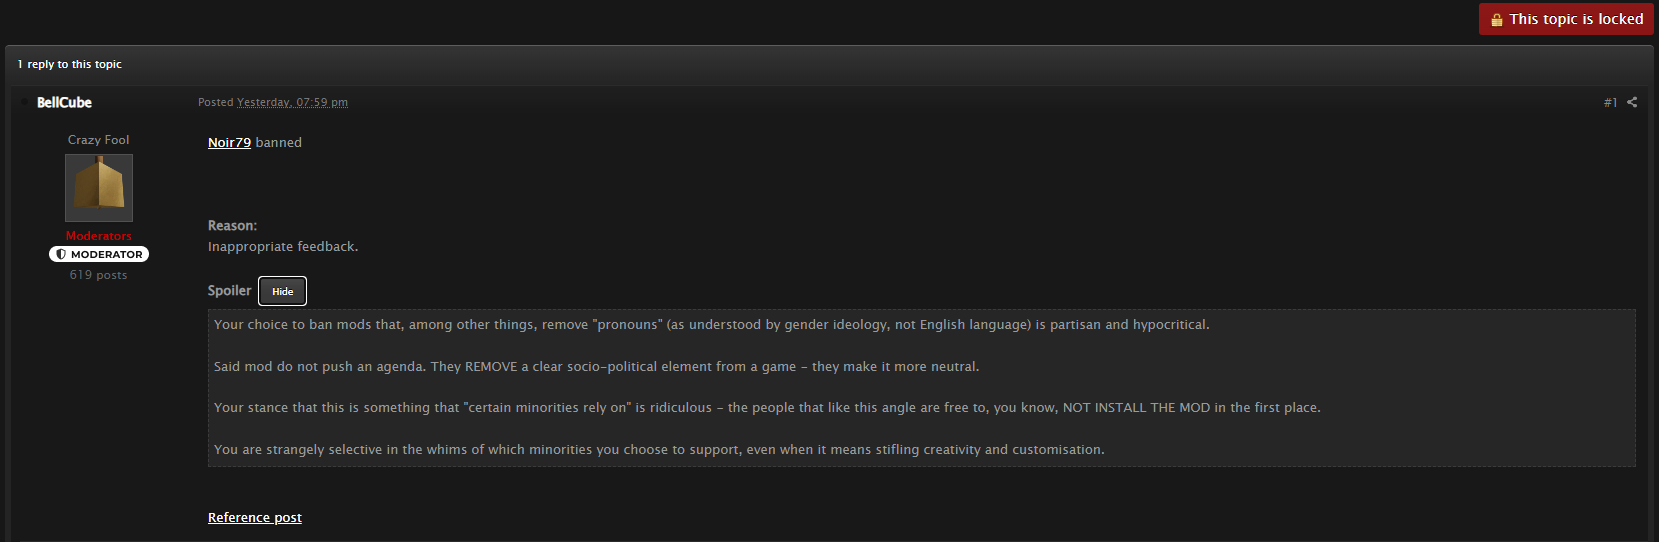The width and height of the screenshot is (1659, 542).
Task: Click the MODERATOR badge text
Action: click(x=106, y=254)
